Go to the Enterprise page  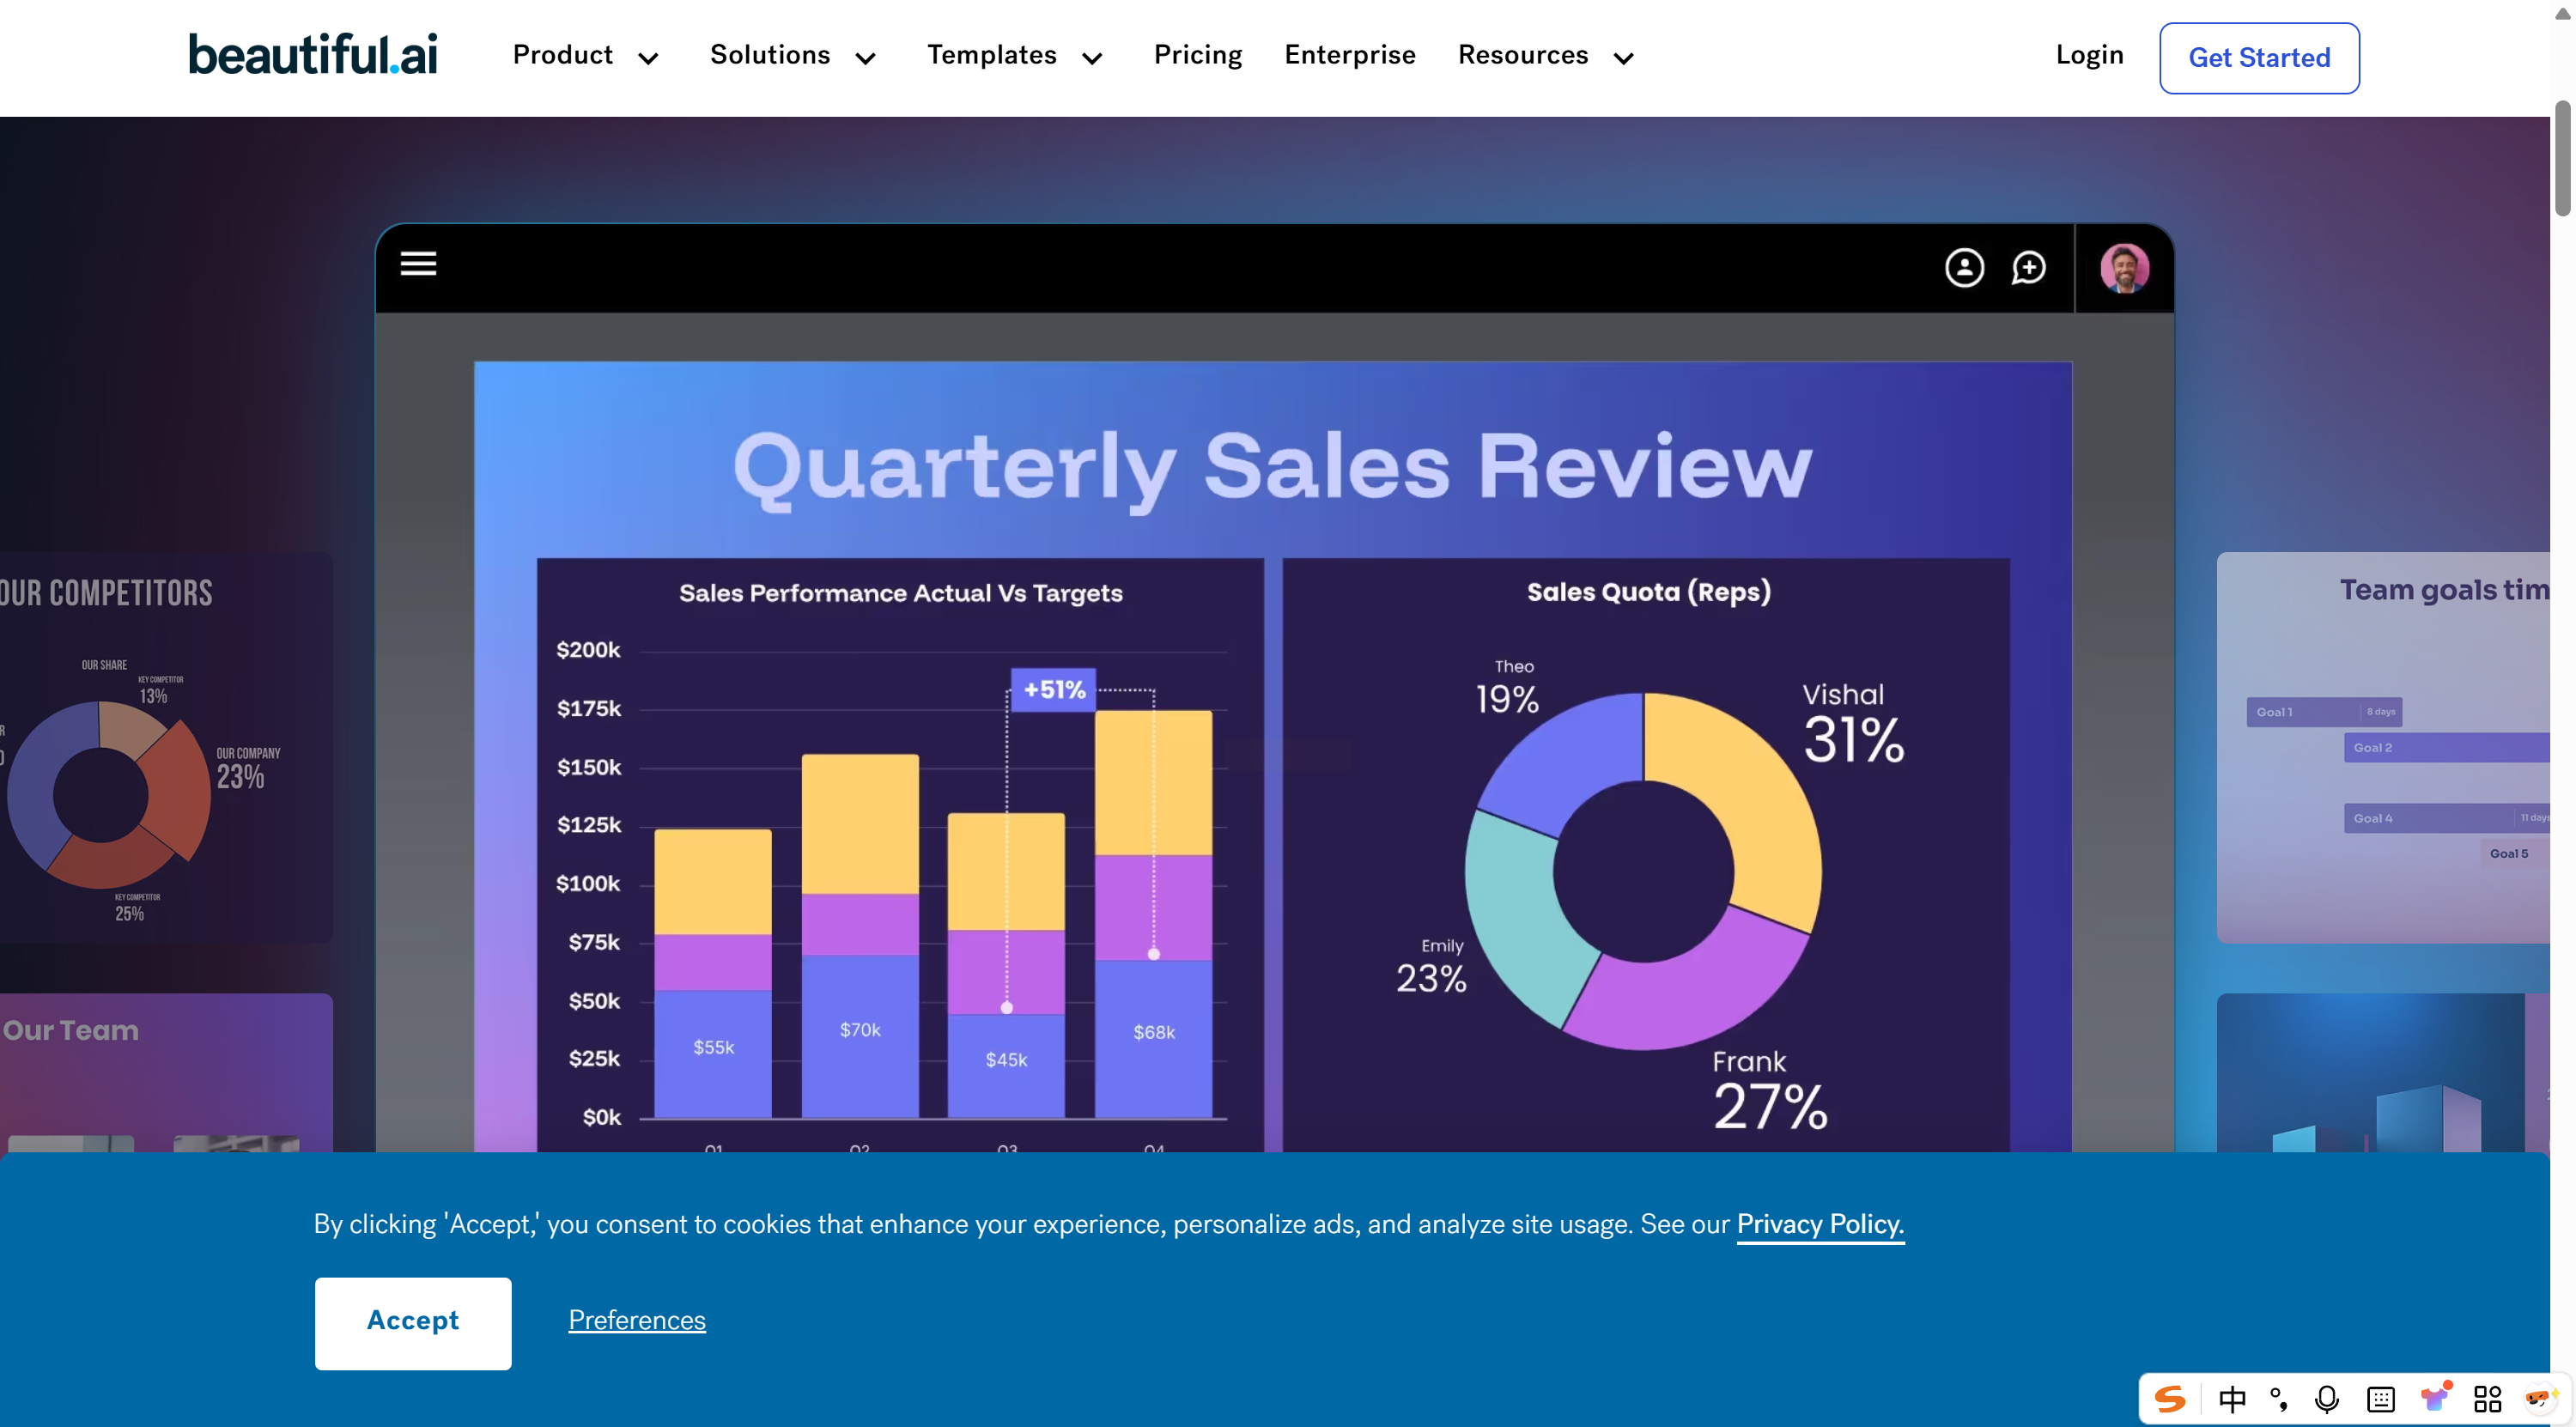[1349, 55]
